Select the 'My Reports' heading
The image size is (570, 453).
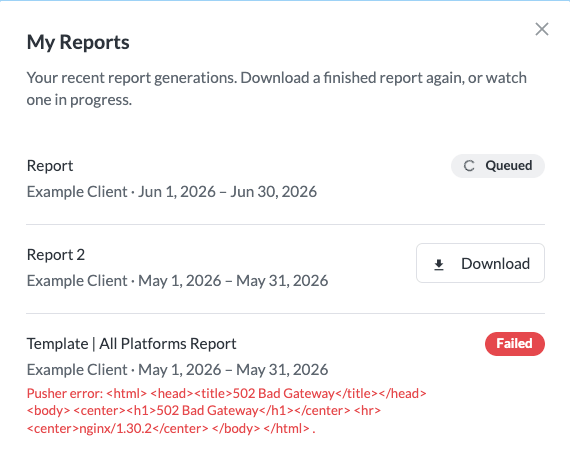pyautogui.click(x=78, y=42)
